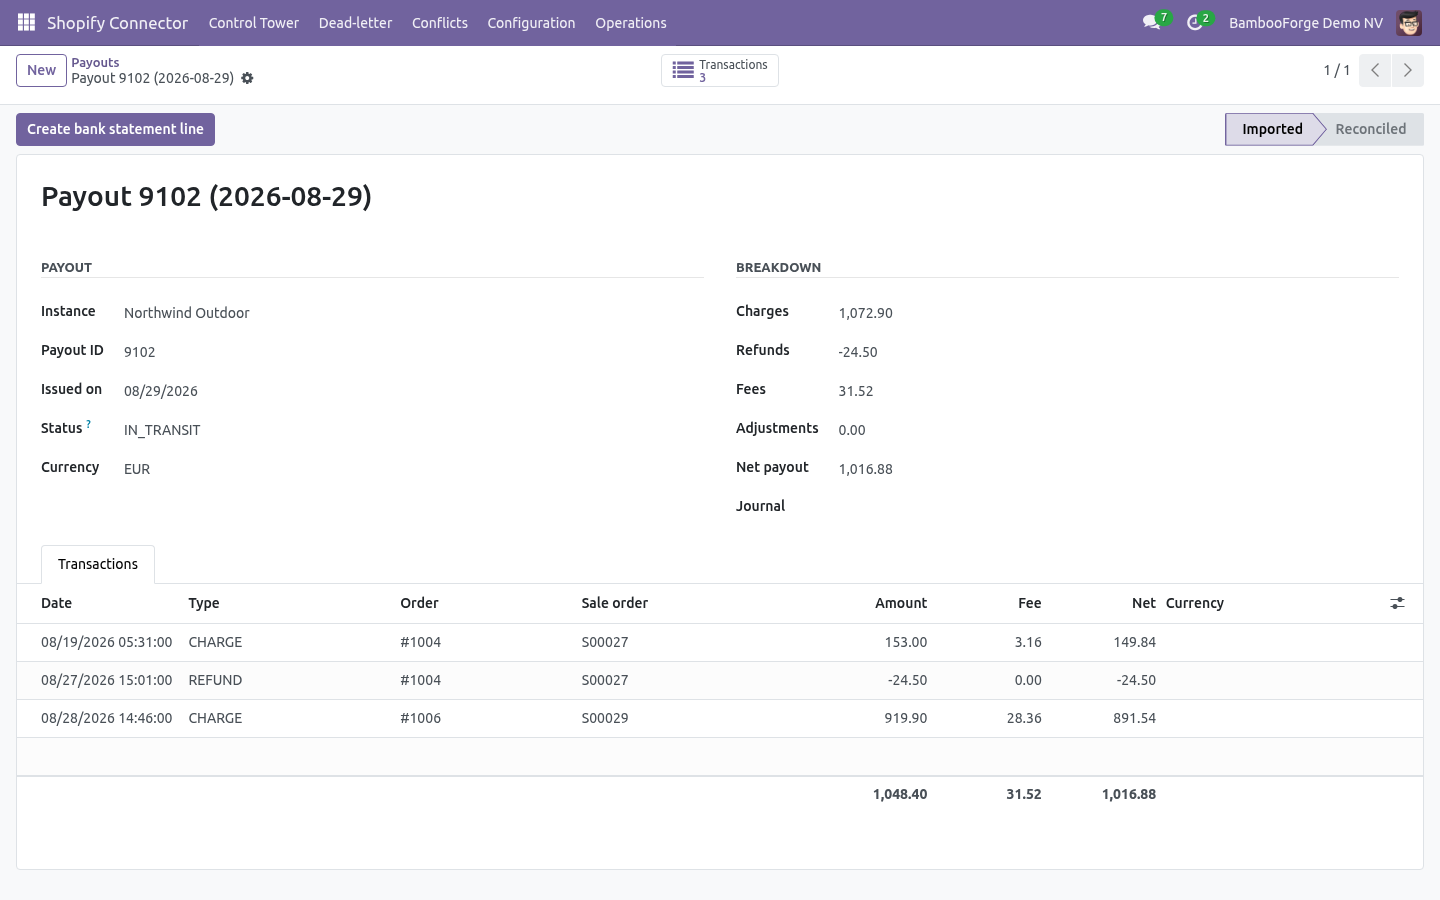The image size is (1440, 900).
Task: Go to the previous record arrow
Action: pyautogui.click(x=1375, y=70)
